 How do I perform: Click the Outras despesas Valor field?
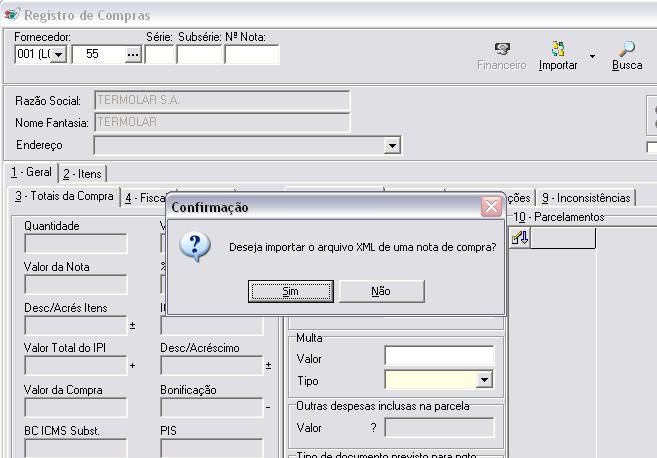click(439, 428)
